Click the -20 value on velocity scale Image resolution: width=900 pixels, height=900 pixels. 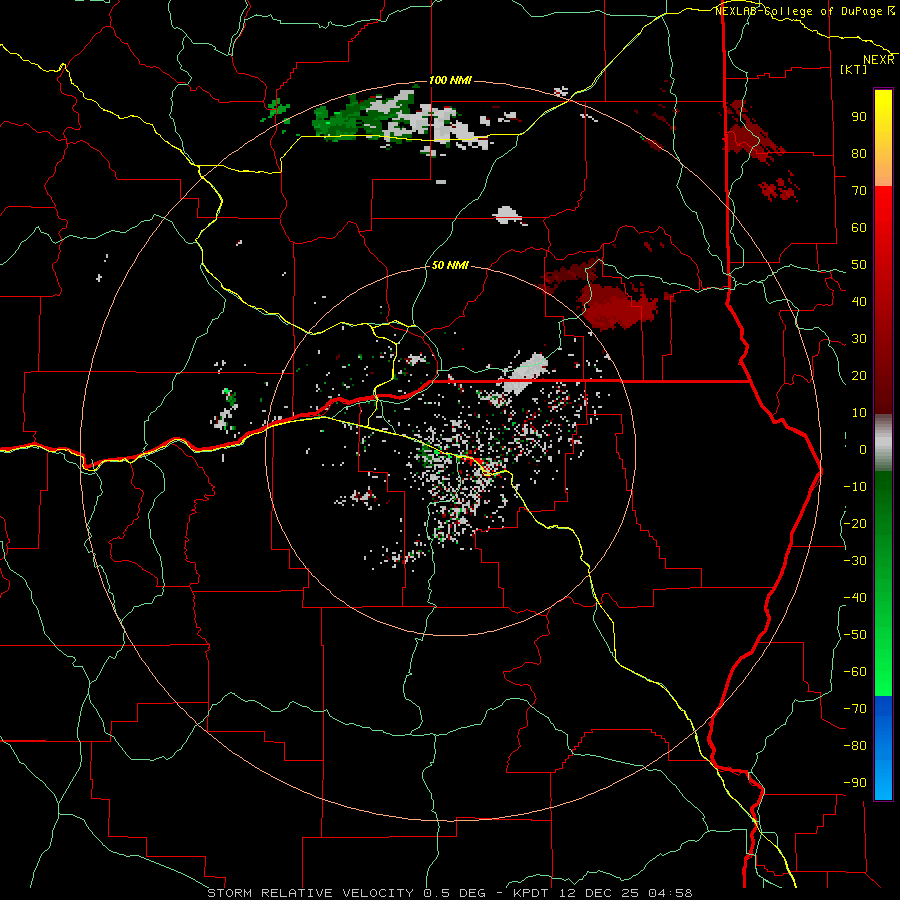(x=855, y=524)
